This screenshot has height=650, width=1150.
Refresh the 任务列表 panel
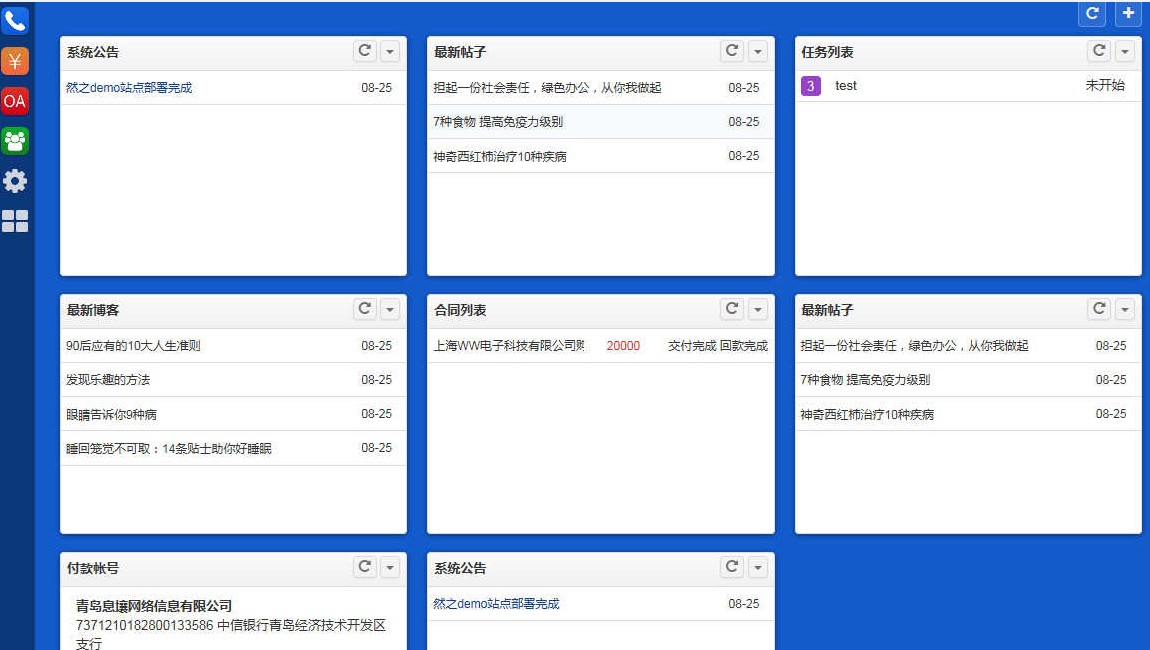click(x=1100, y=51)
